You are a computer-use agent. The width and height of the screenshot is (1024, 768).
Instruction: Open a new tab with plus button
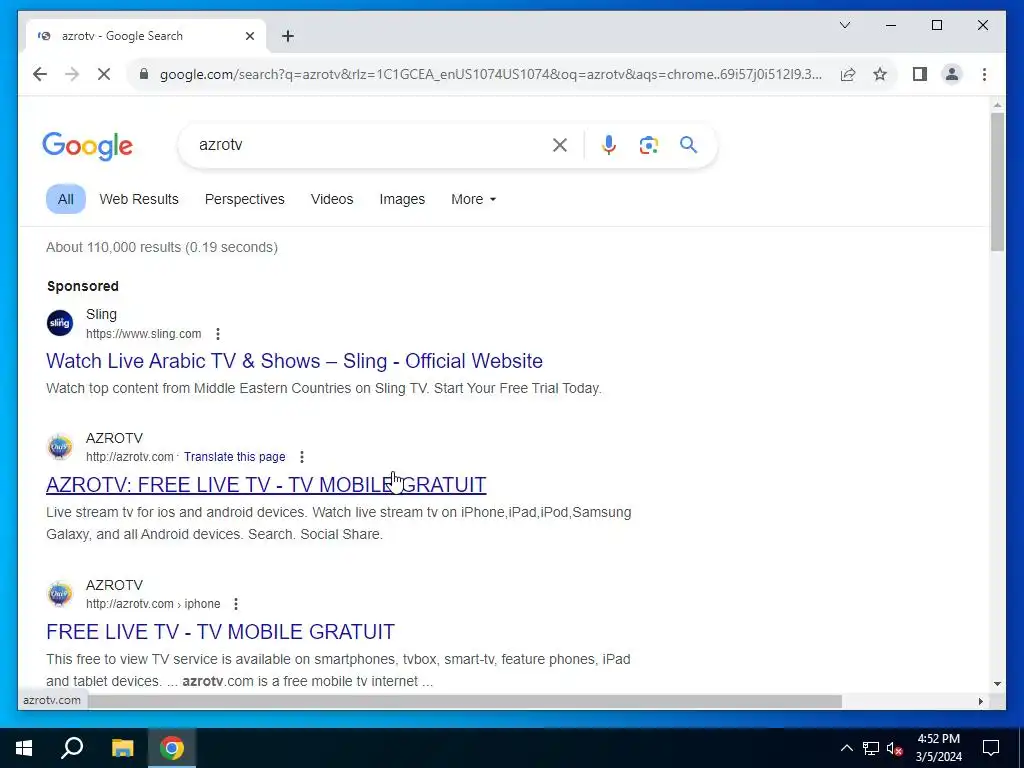point(288,36)
